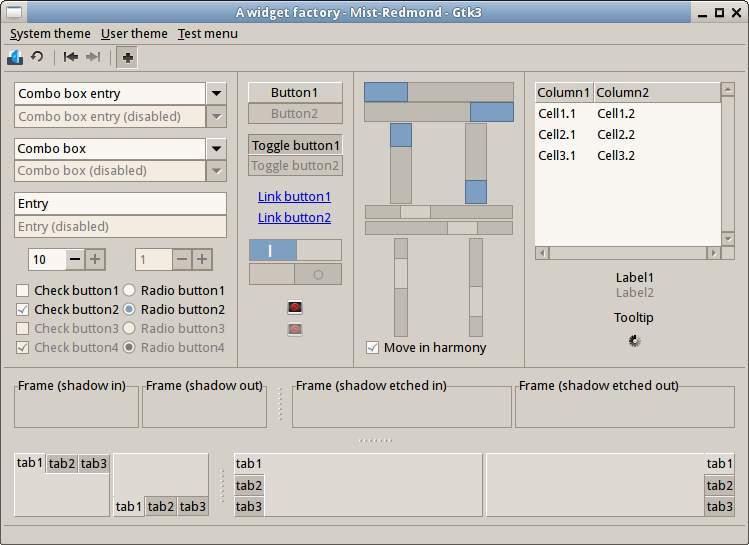Click the Column1 header
749x545 pixels.
(x=564, y=92)
